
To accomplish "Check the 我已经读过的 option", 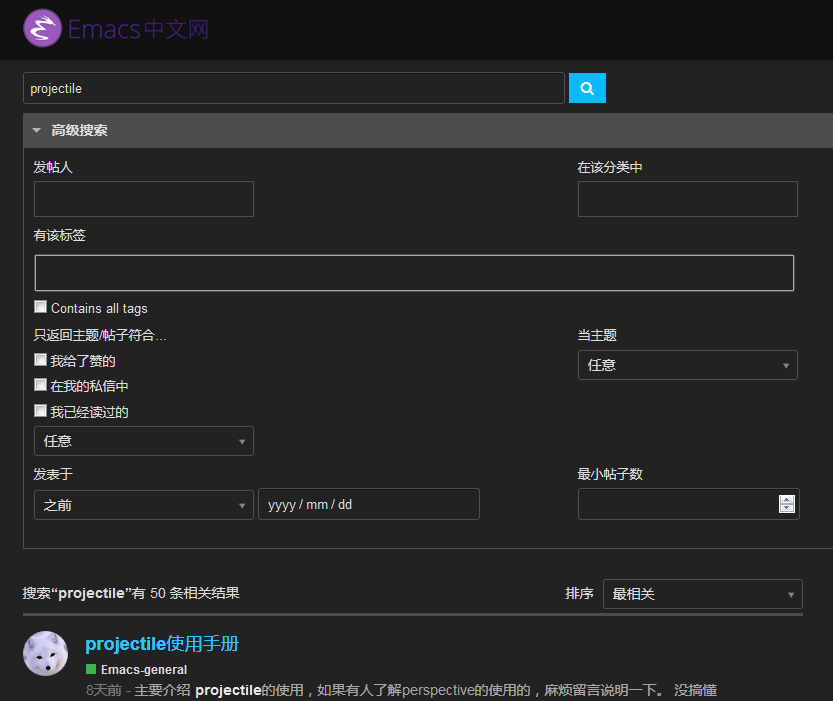I will tap(40, 411).
